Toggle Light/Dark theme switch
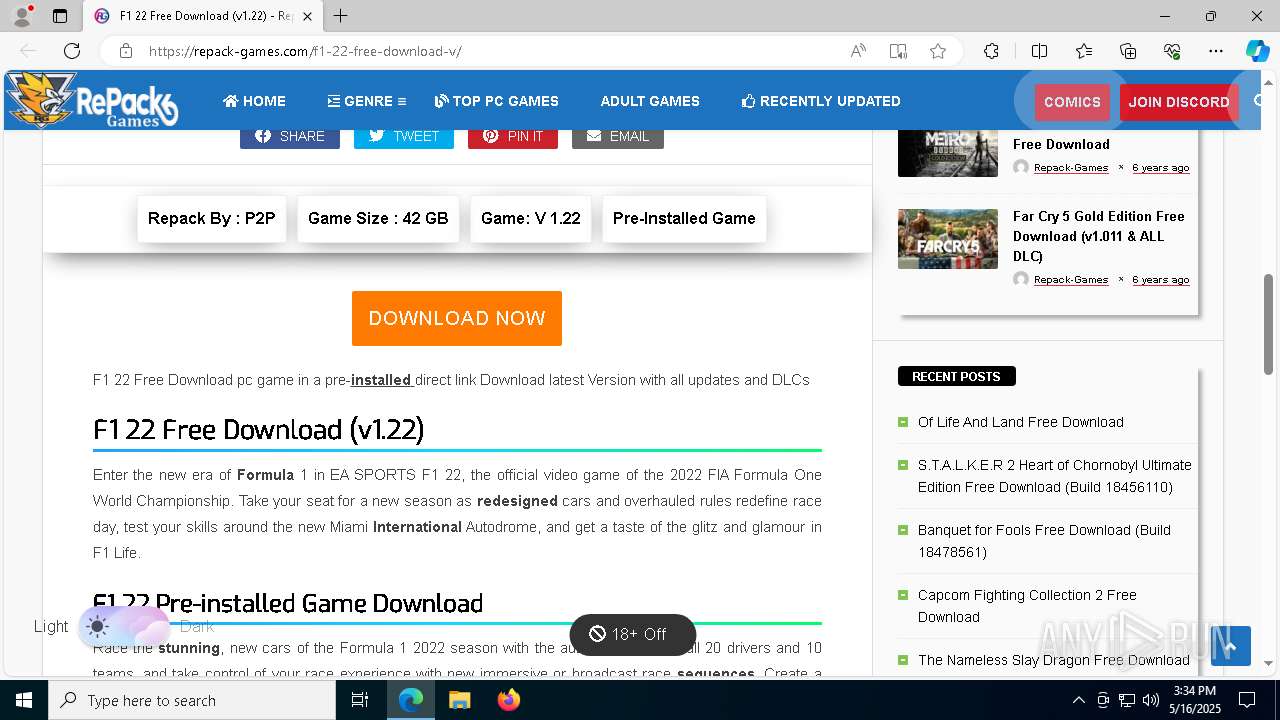 (x=125, y=627)
